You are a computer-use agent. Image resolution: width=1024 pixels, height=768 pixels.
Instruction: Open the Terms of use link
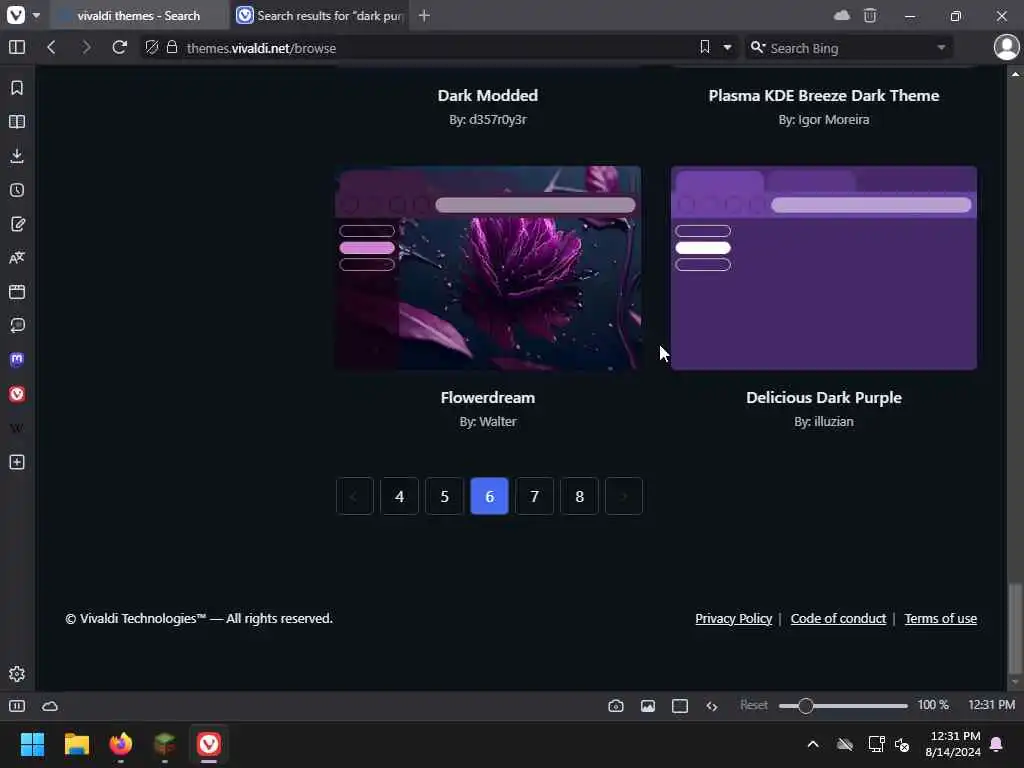(940, 618)
